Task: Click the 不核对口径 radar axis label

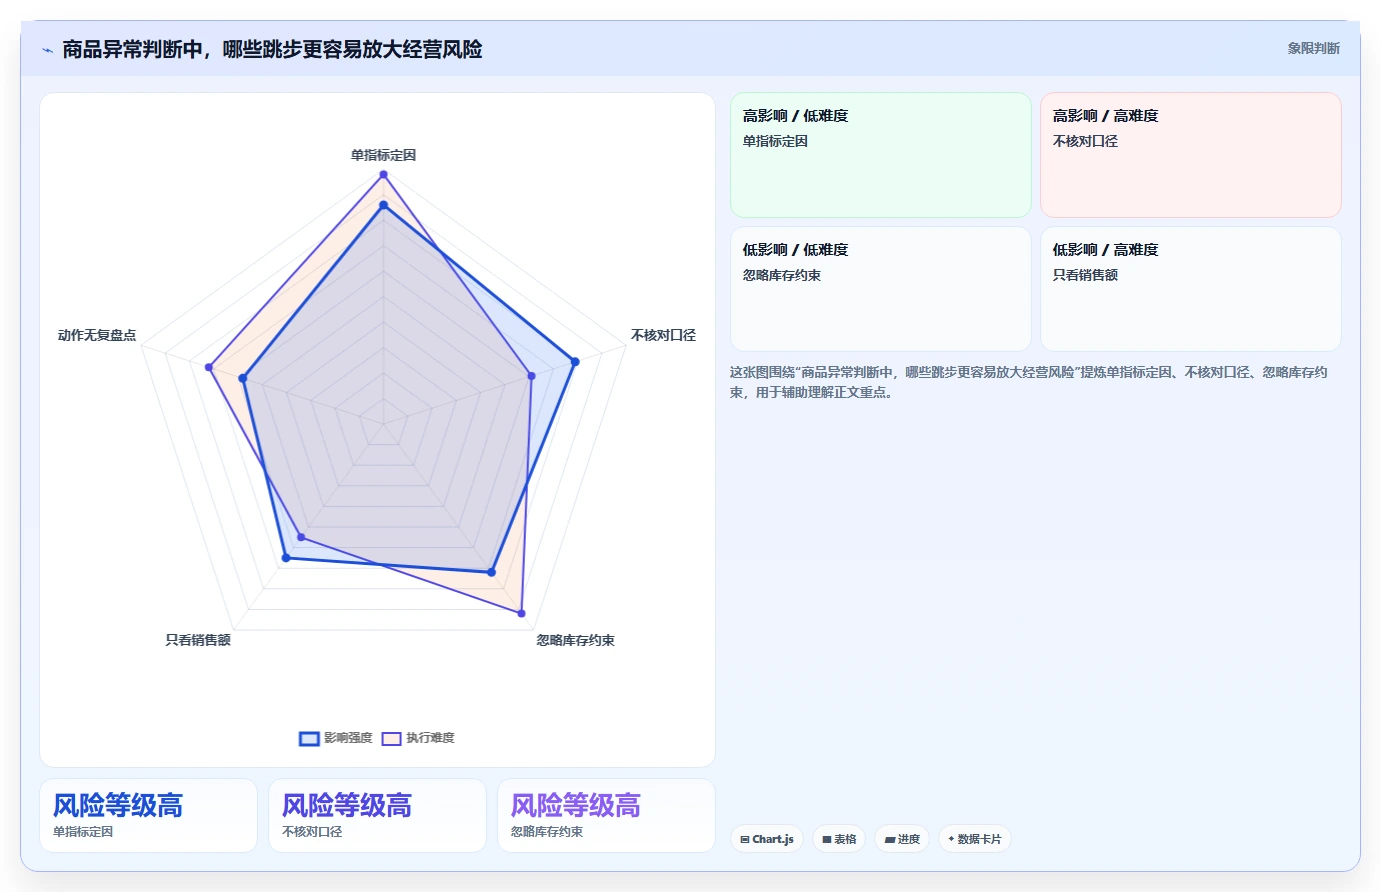Action: coord(663,335)
